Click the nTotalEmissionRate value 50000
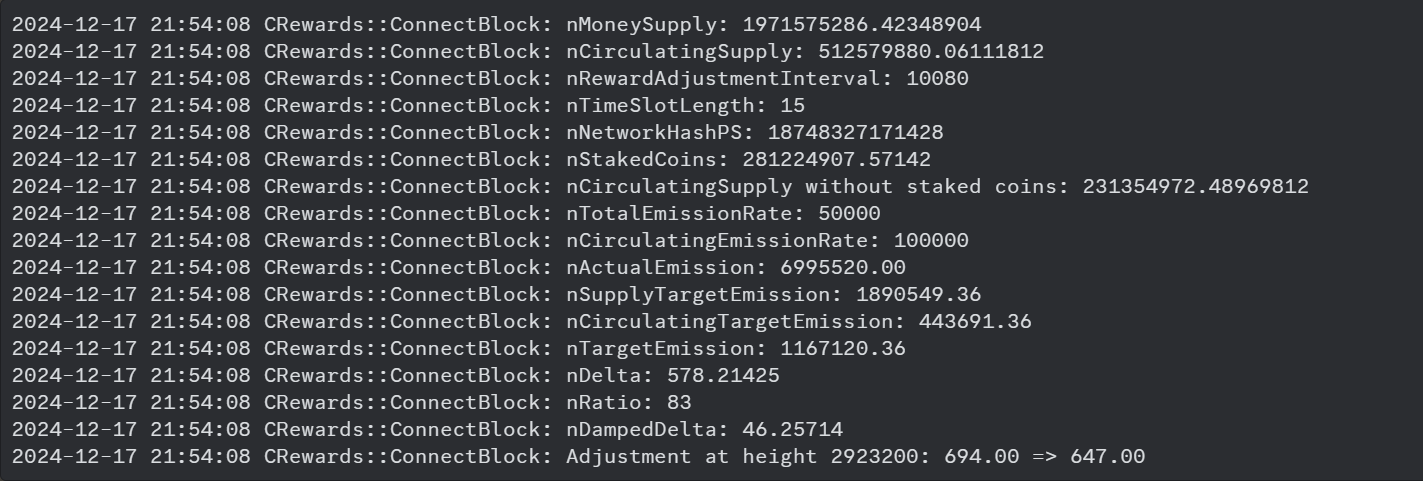This screenshot has width=1423, height=481. pos(848,213)
